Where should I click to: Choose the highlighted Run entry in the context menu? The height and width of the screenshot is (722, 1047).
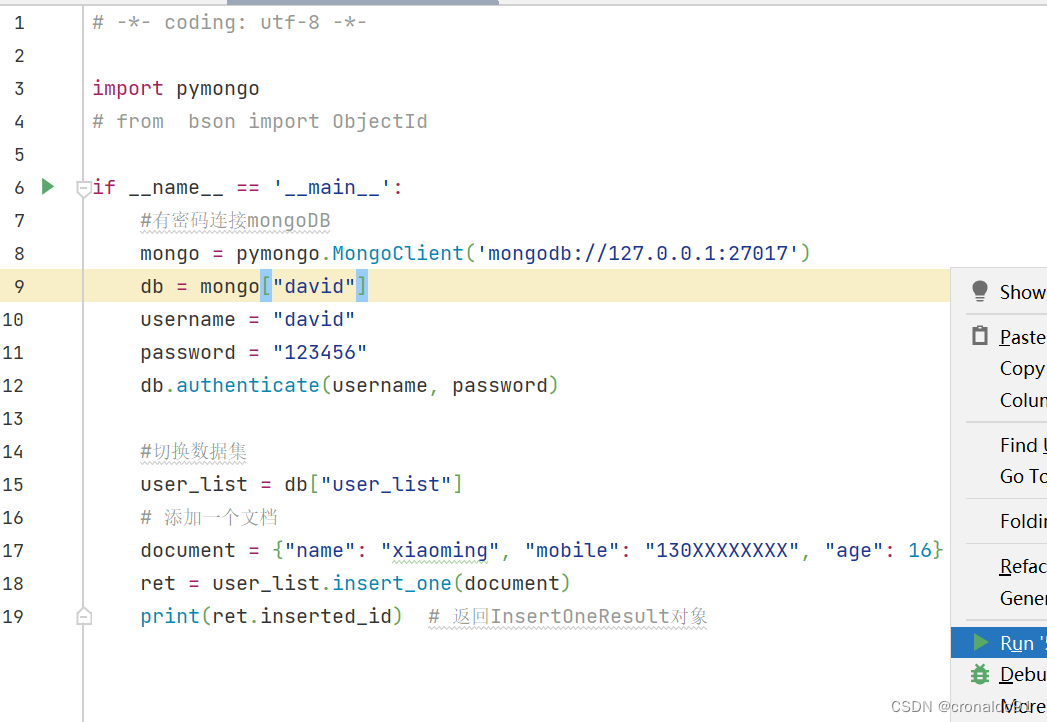point(999,643)
